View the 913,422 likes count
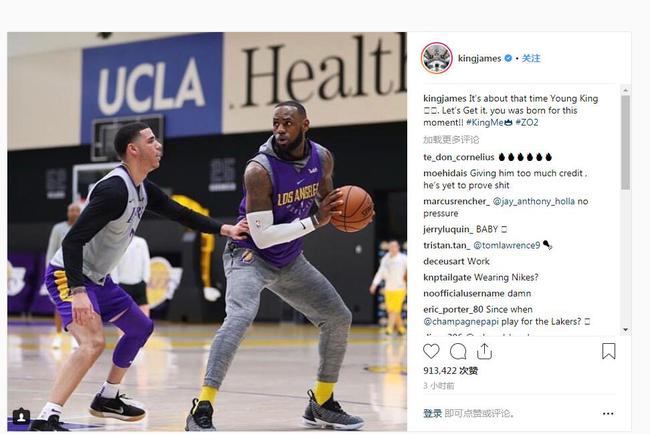Image resolution: width=650 pixels, height=434 pixels. click(451, 371)
